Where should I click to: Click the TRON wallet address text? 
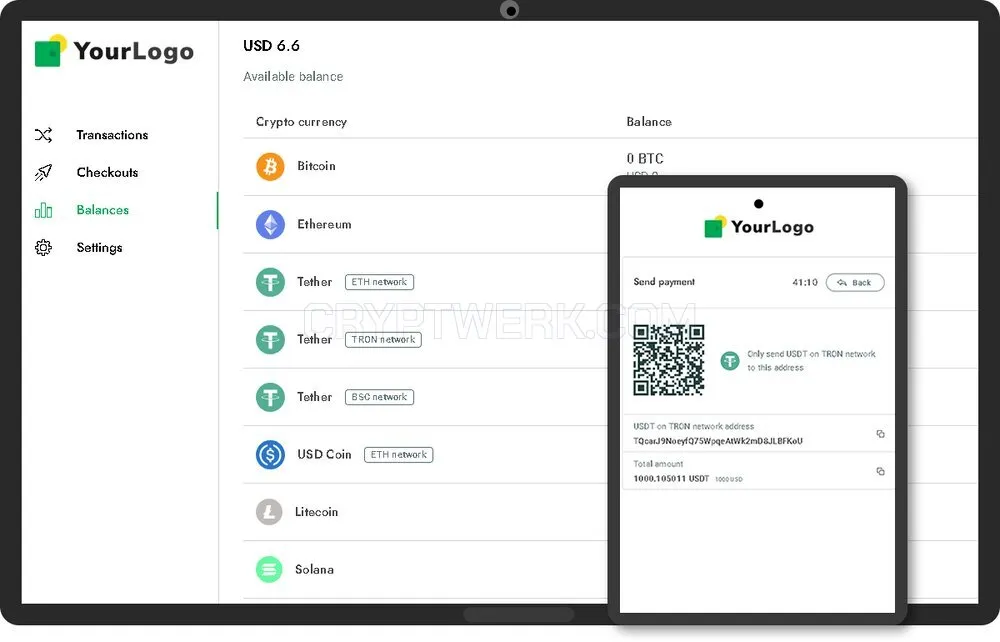click(x=718, y=441)
